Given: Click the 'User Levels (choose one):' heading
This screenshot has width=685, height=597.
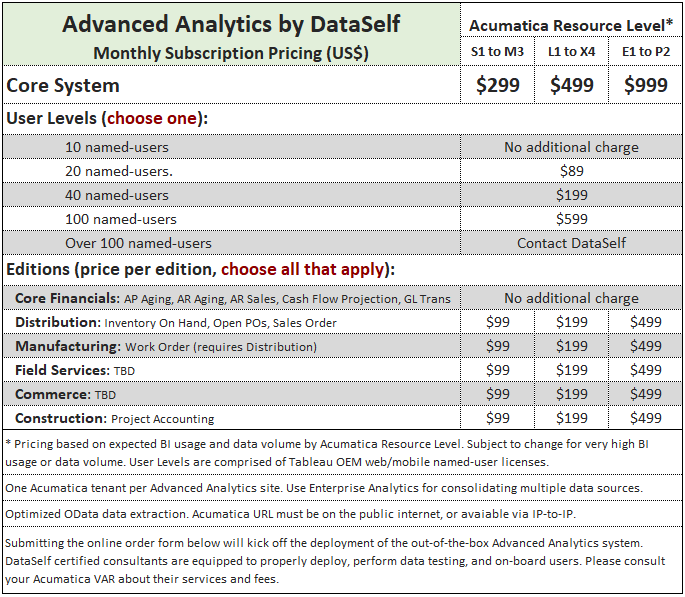Looking at the screenshot, I should pos(107,118).
